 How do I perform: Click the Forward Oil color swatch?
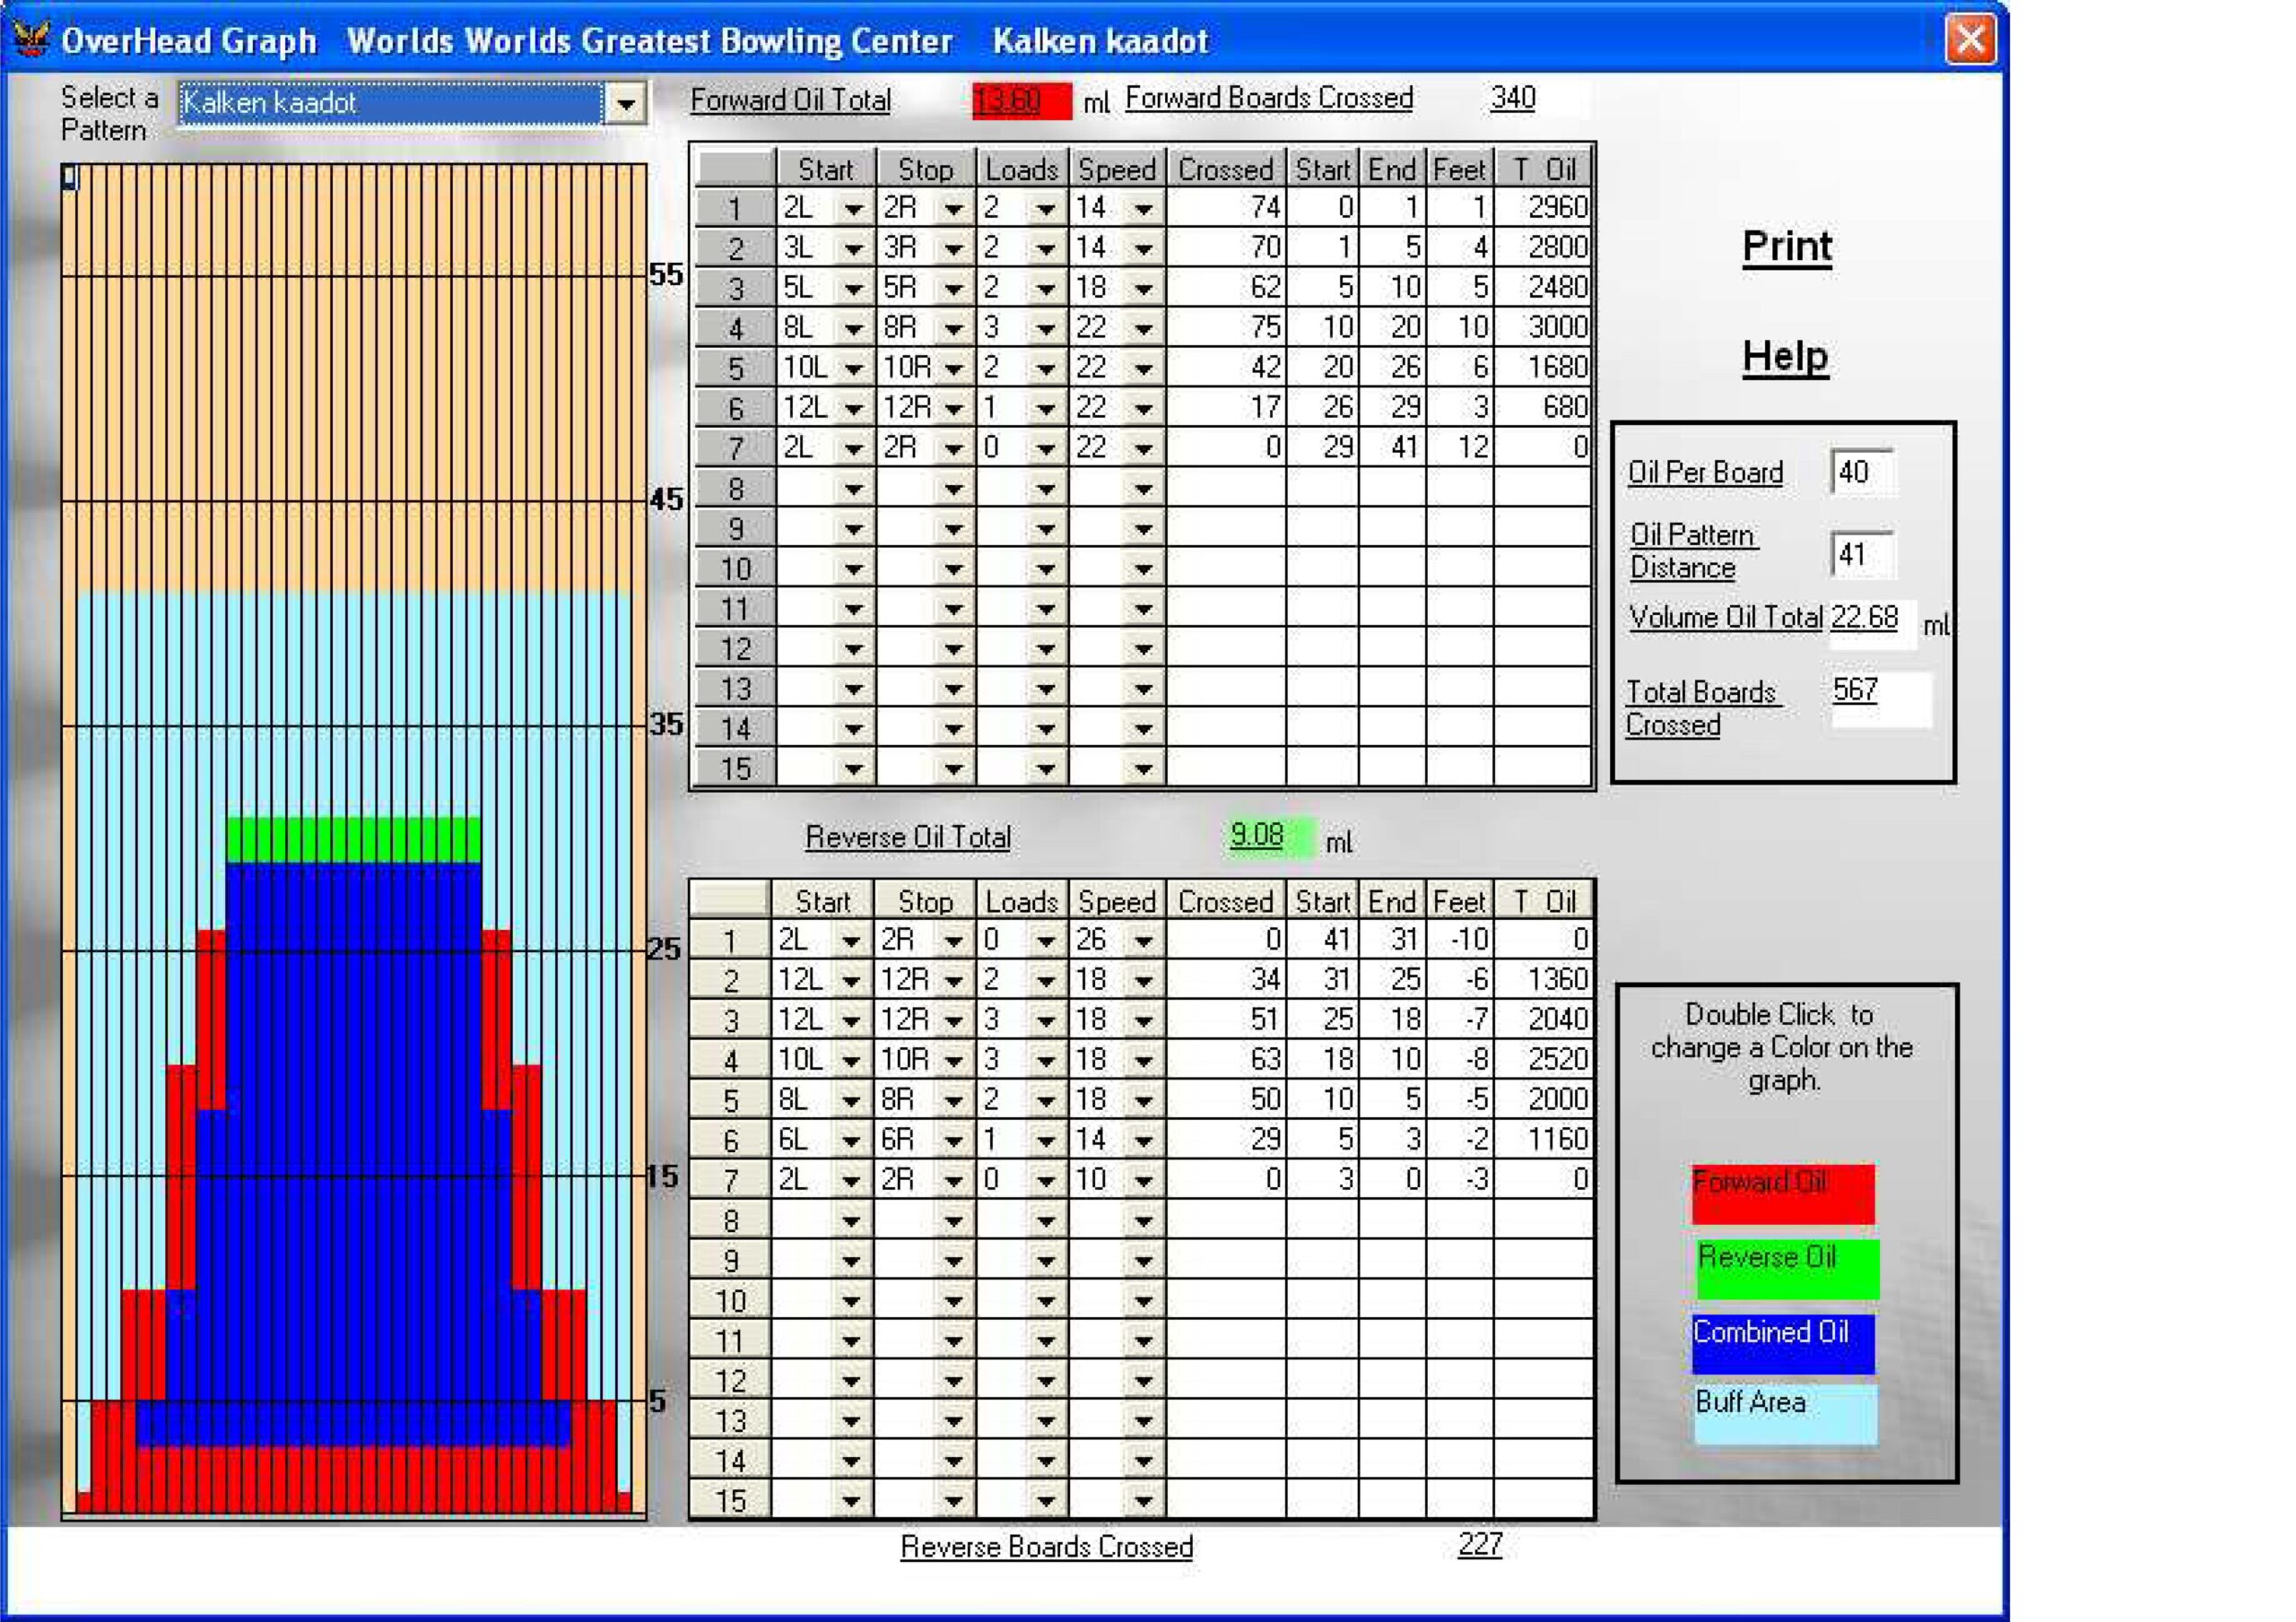1783,1194
